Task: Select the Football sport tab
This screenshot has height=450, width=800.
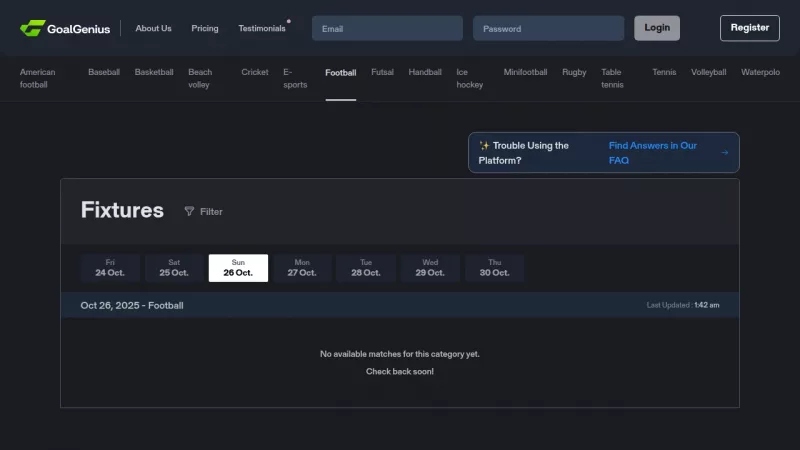Action: [x=340, y=73]
